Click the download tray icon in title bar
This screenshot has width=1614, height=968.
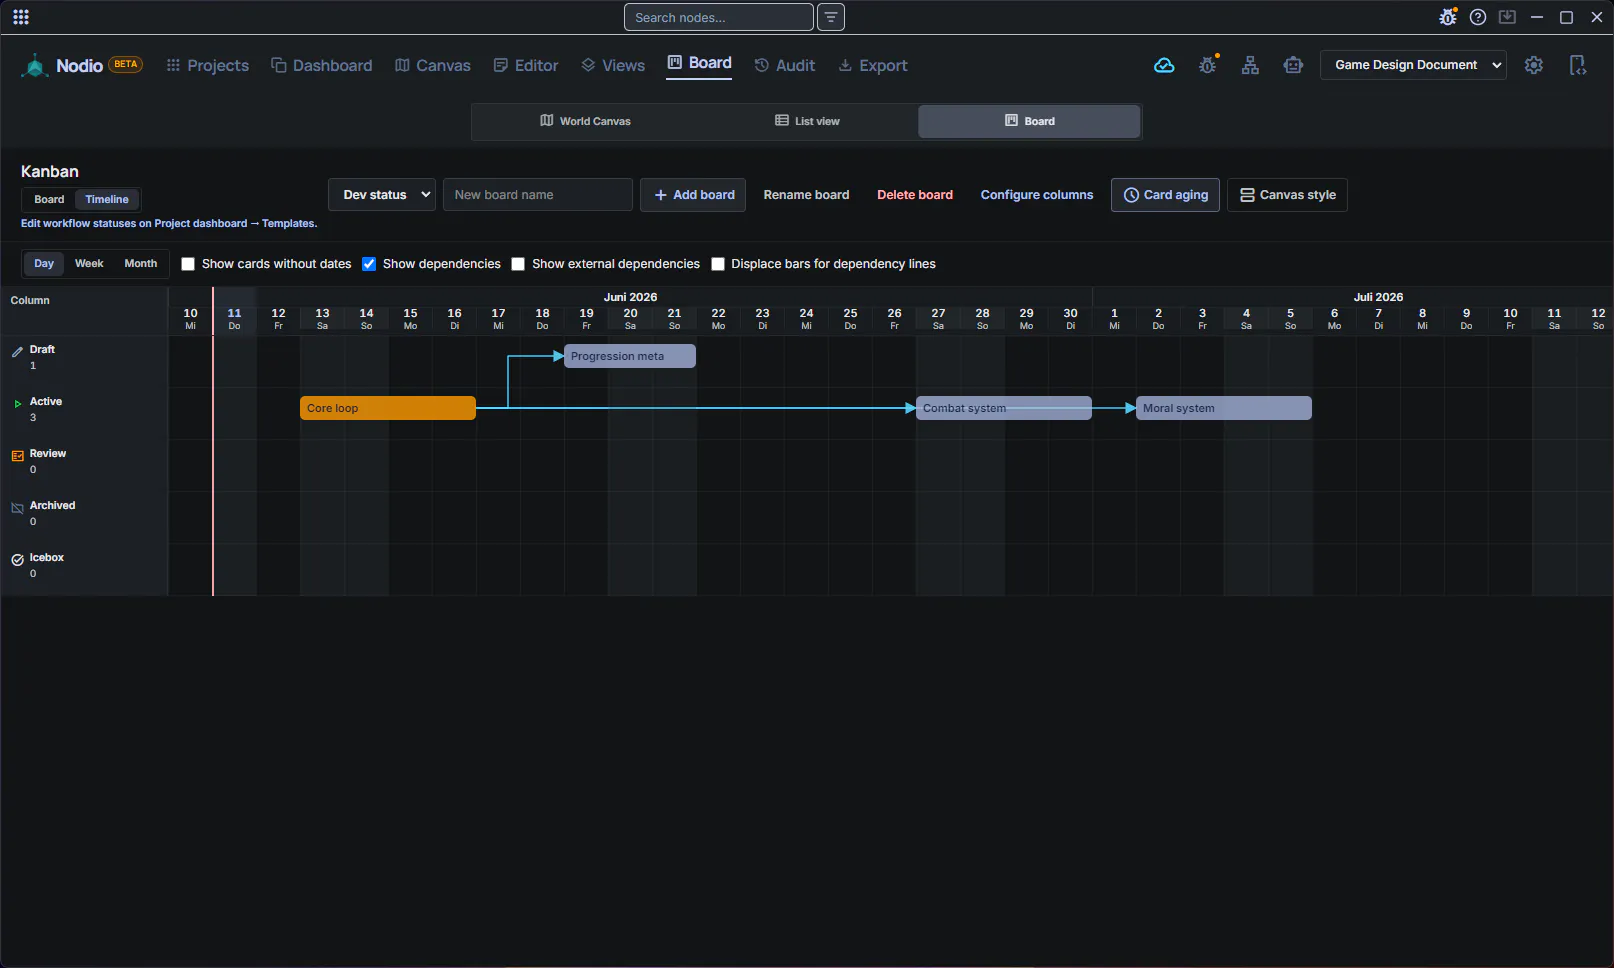coord(1507,17)
